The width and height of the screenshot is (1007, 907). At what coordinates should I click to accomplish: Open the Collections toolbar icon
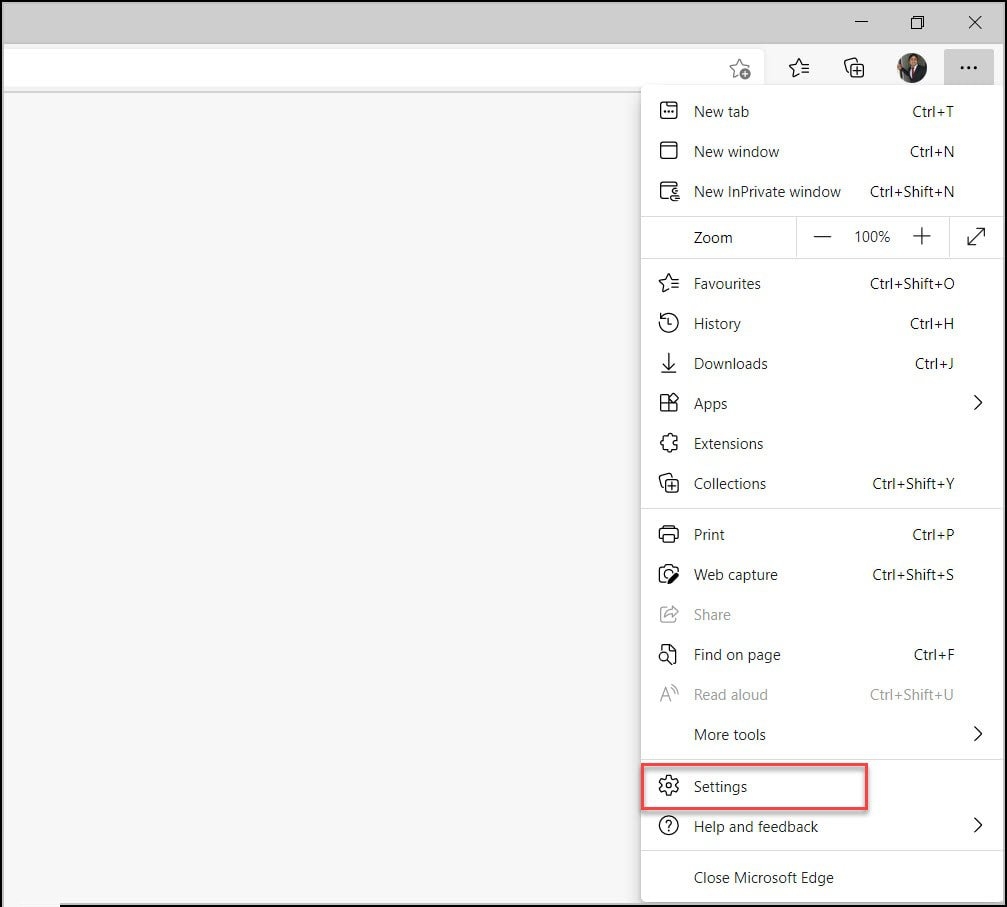point(854,68)
